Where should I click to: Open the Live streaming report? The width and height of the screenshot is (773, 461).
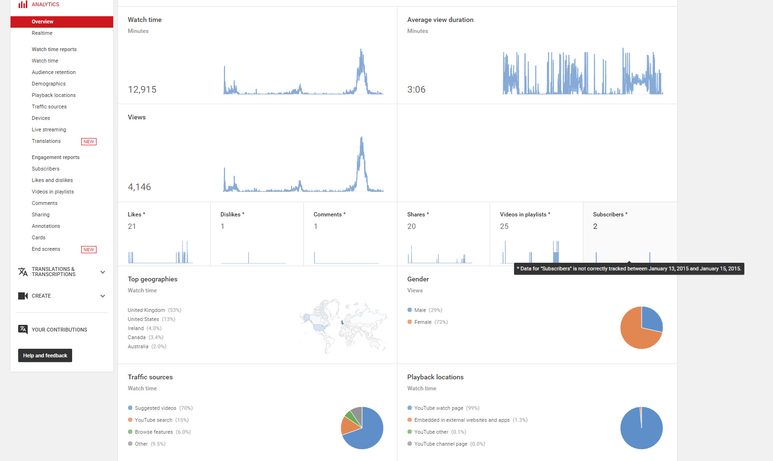tap(49, 130)
